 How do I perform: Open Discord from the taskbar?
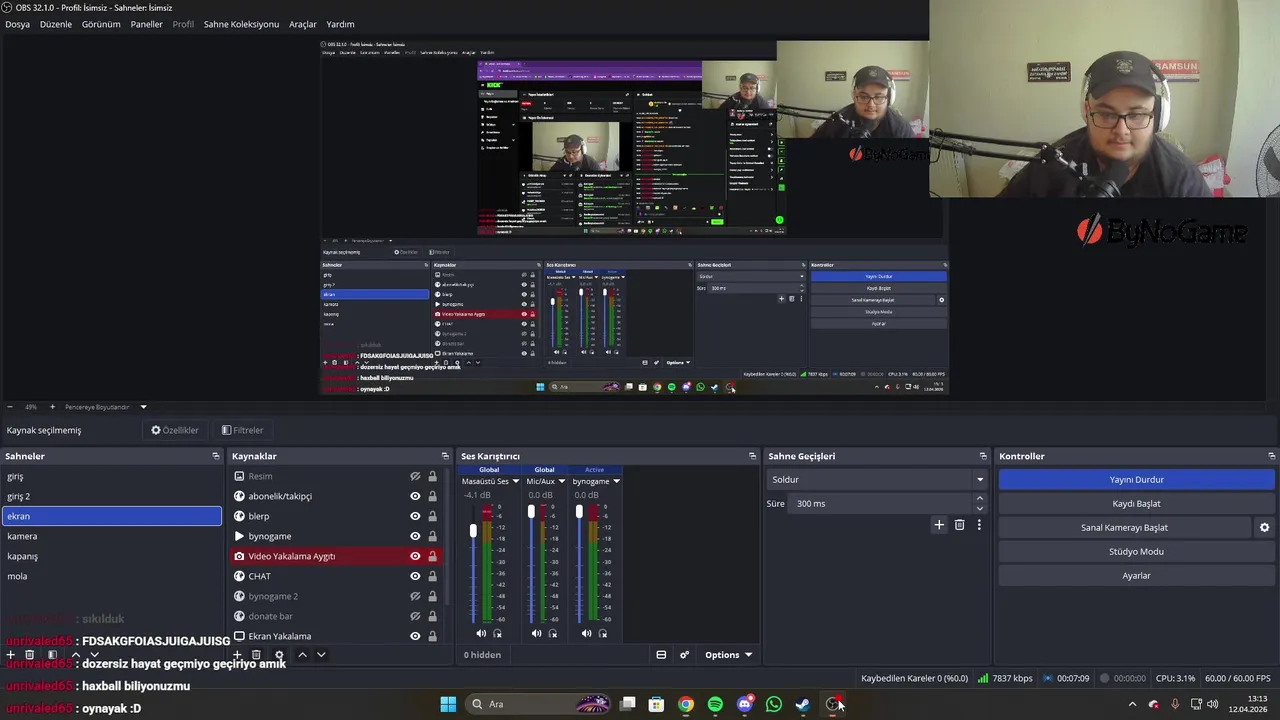[x=744, y=704]
